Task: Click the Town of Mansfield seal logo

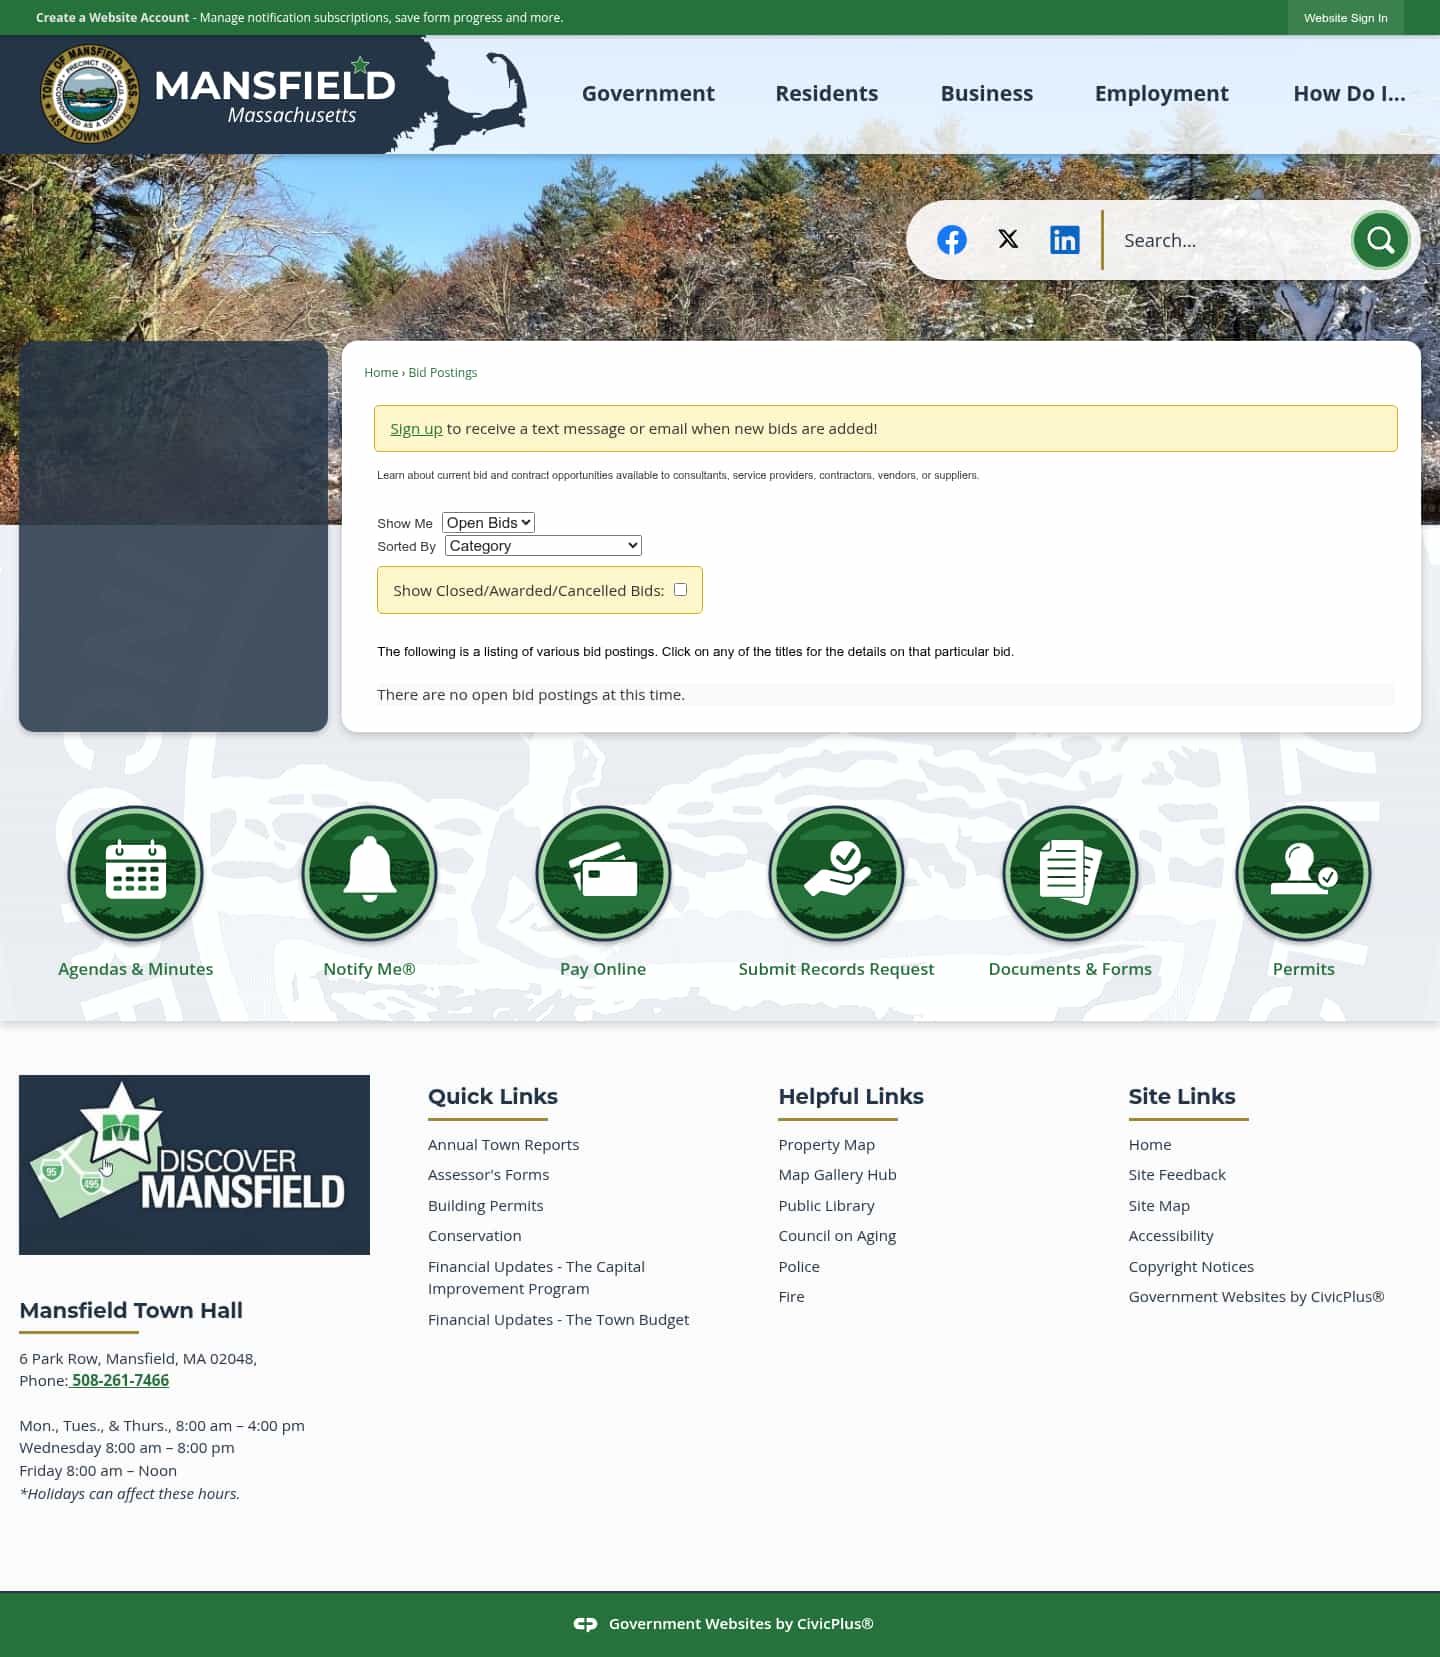Action: click(89, 94)
